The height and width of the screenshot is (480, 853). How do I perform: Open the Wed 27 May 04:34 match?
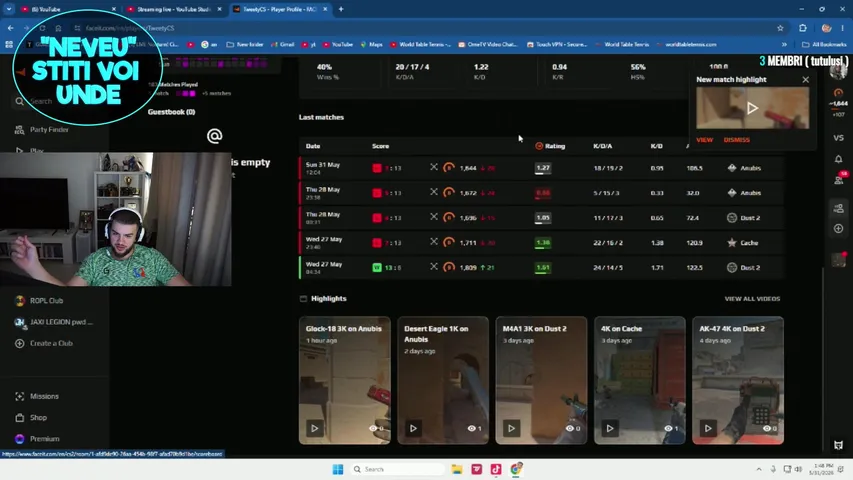click(x=541, y=268)
